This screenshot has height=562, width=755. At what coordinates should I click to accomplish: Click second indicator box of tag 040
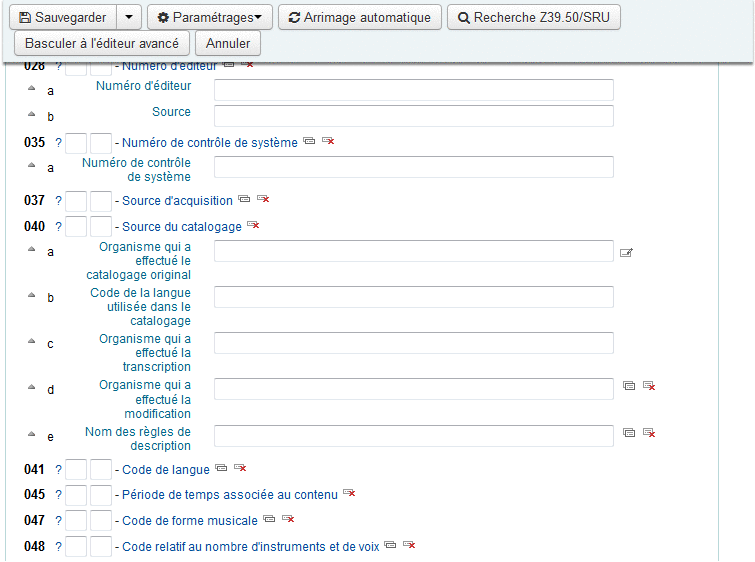(x=101, y=226)
